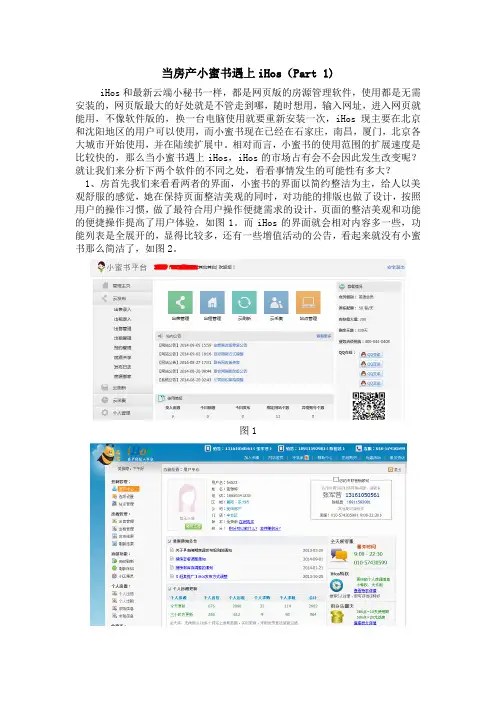Open the blue link at 小蜜书 top right

pos(395,267)
